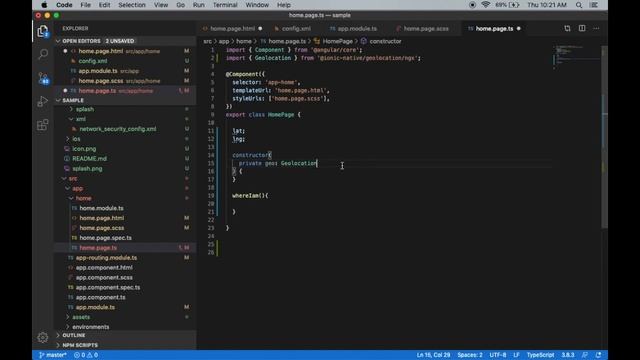Switch to the home.page.html tab
This screenshot has width=640, height=360.
[x=232, y=29]
